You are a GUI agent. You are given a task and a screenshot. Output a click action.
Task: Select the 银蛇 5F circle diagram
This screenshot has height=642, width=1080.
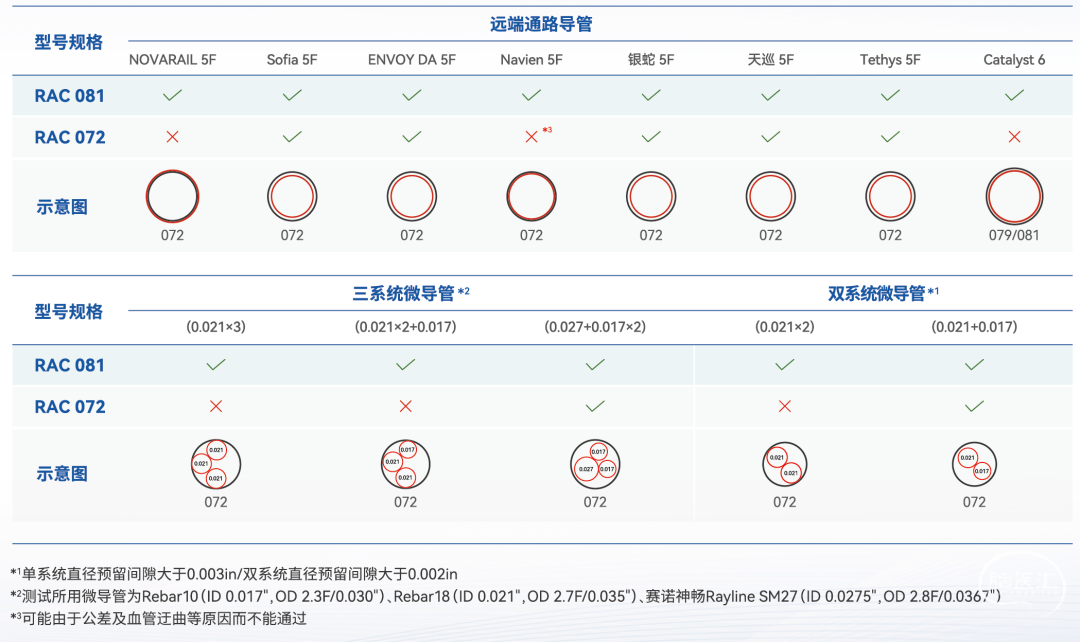651,196
